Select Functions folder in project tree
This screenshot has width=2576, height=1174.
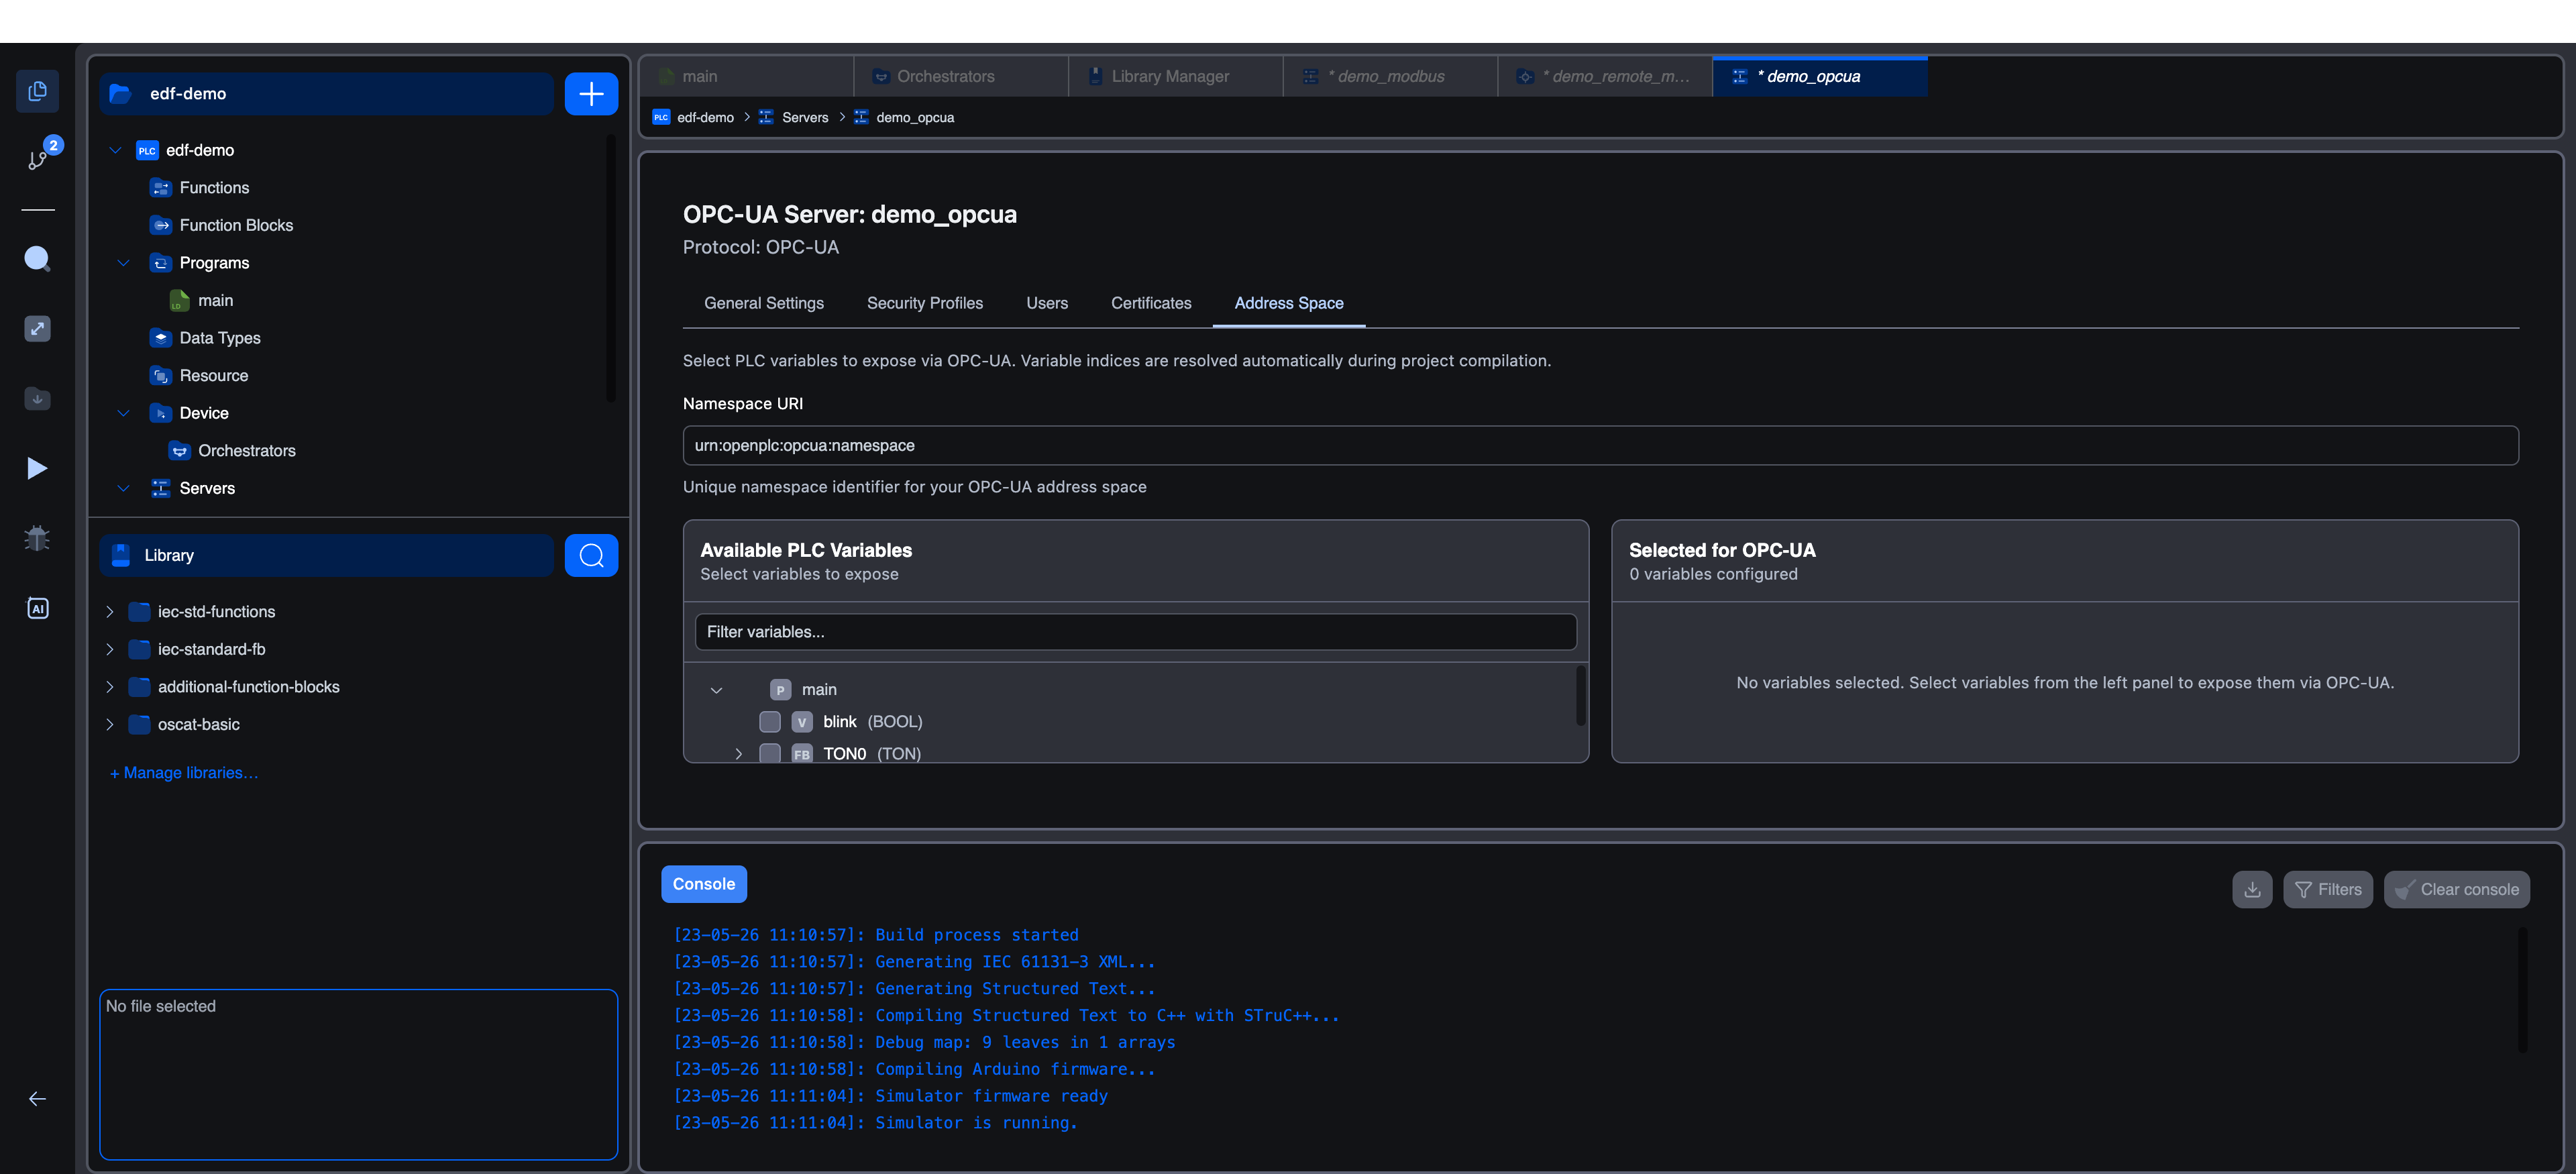214,188
